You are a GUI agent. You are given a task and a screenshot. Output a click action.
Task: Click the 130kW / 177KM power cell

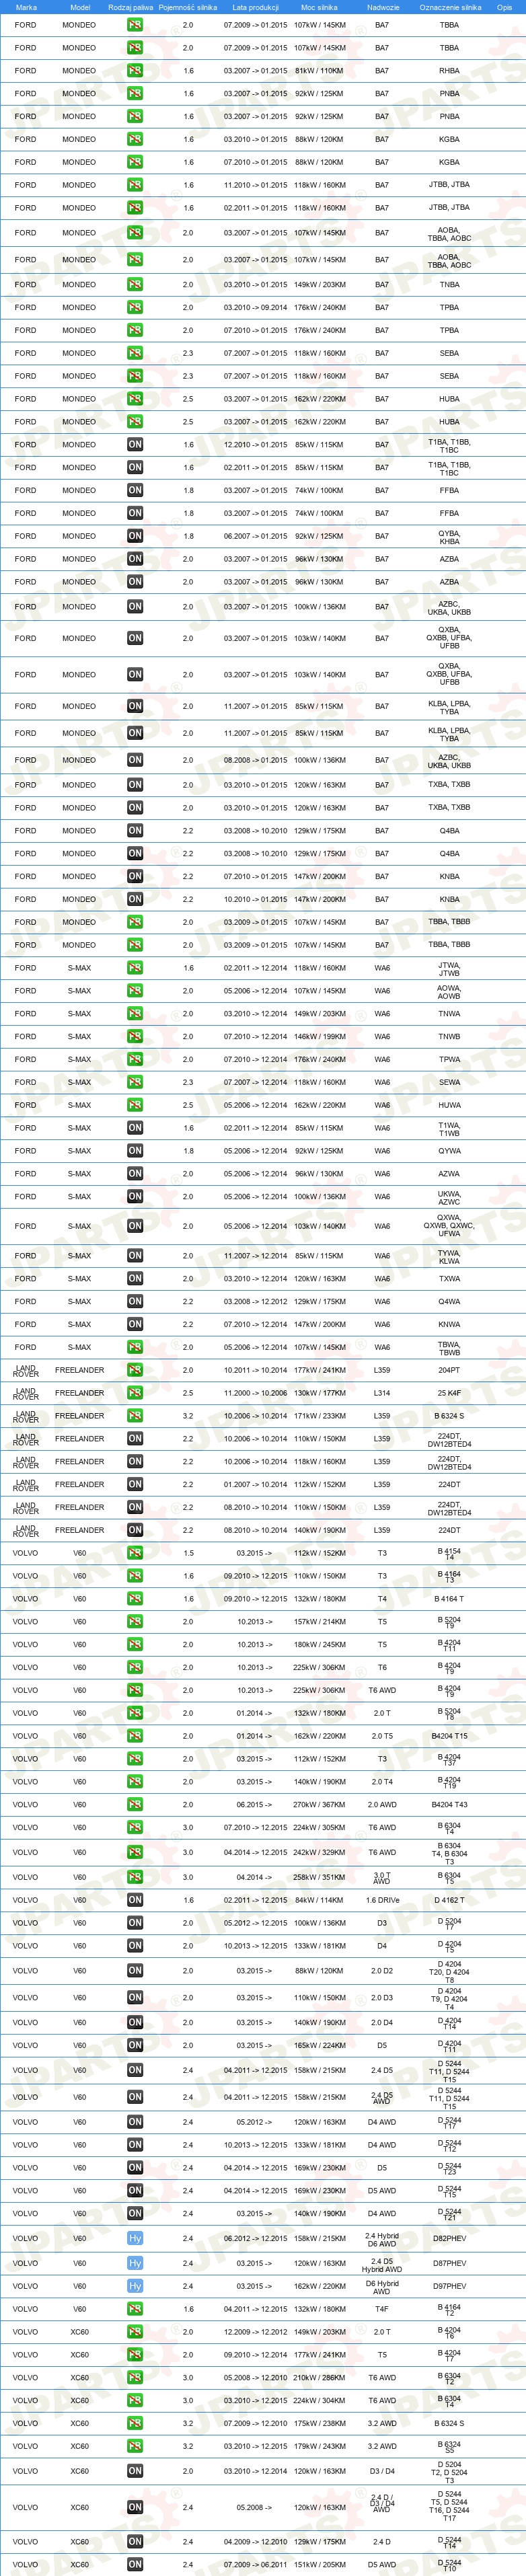click(319, 1393)
